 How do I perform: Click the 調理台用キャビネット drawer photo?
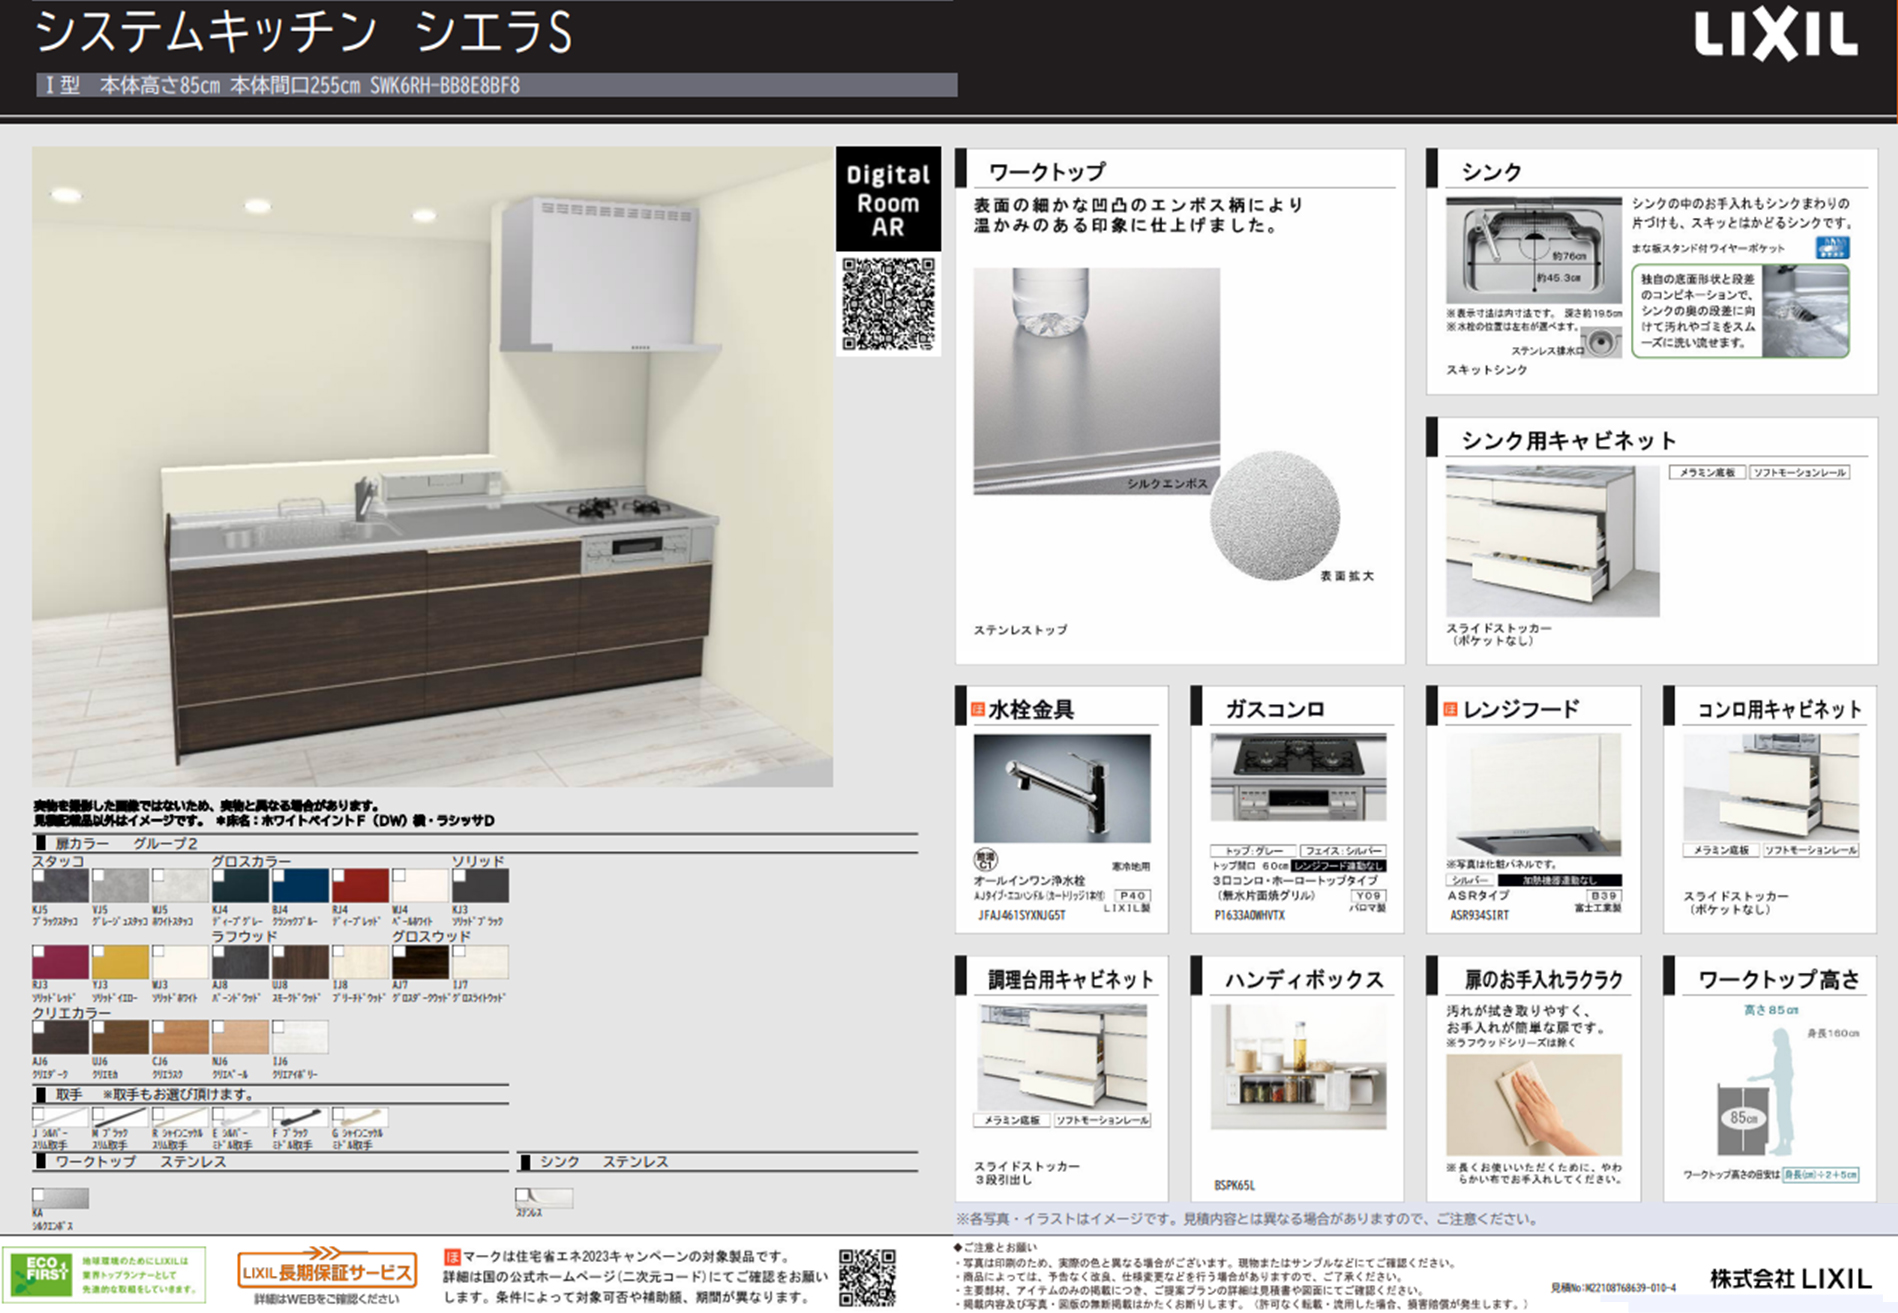pyautogui.click(x=1062, y=1057)
